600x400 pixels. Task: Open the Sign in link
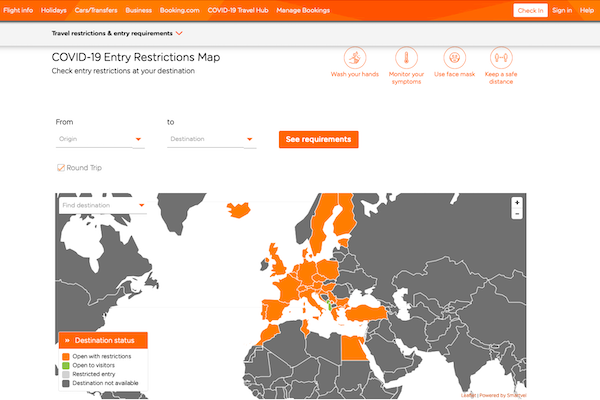562,10
